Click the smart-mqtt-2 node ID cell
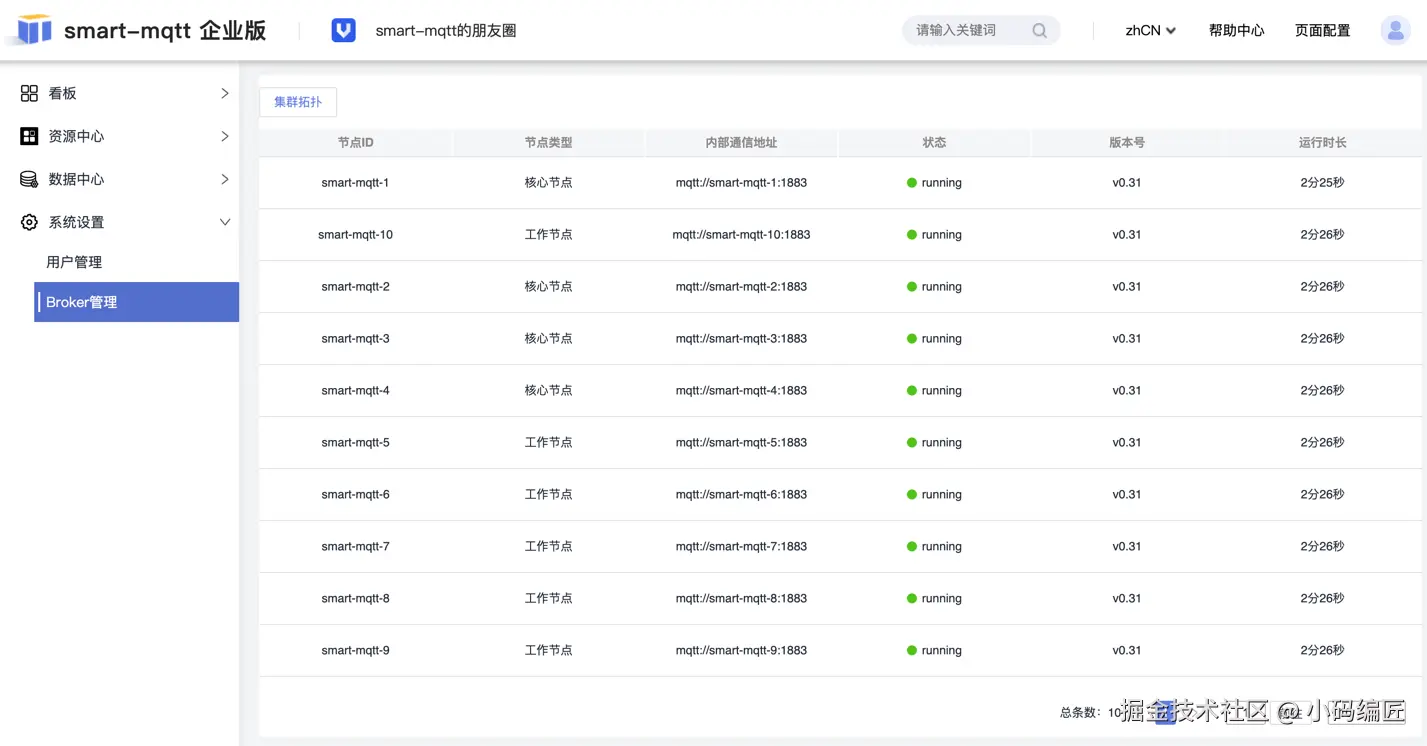This screenshot has width=1427, height=746. coord(355,287)
